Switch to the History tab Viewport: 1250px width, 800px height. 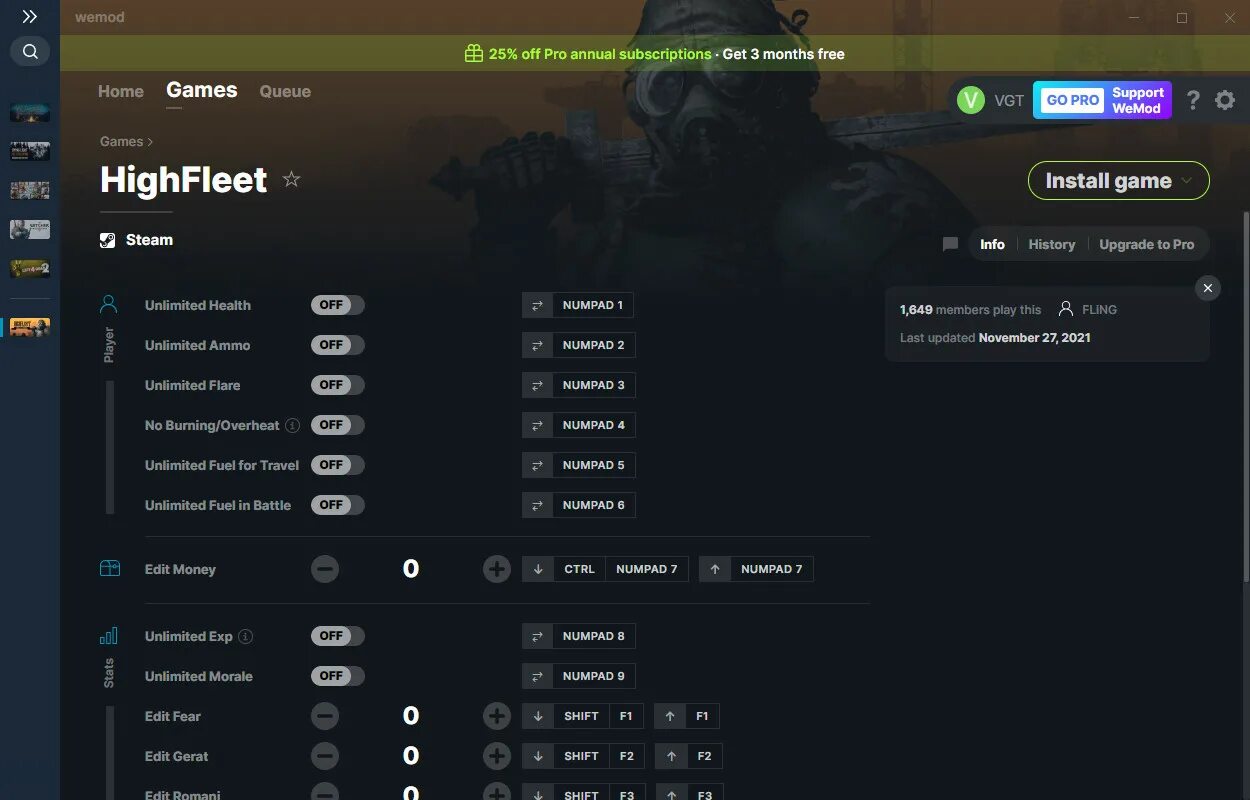point(1052,244)
